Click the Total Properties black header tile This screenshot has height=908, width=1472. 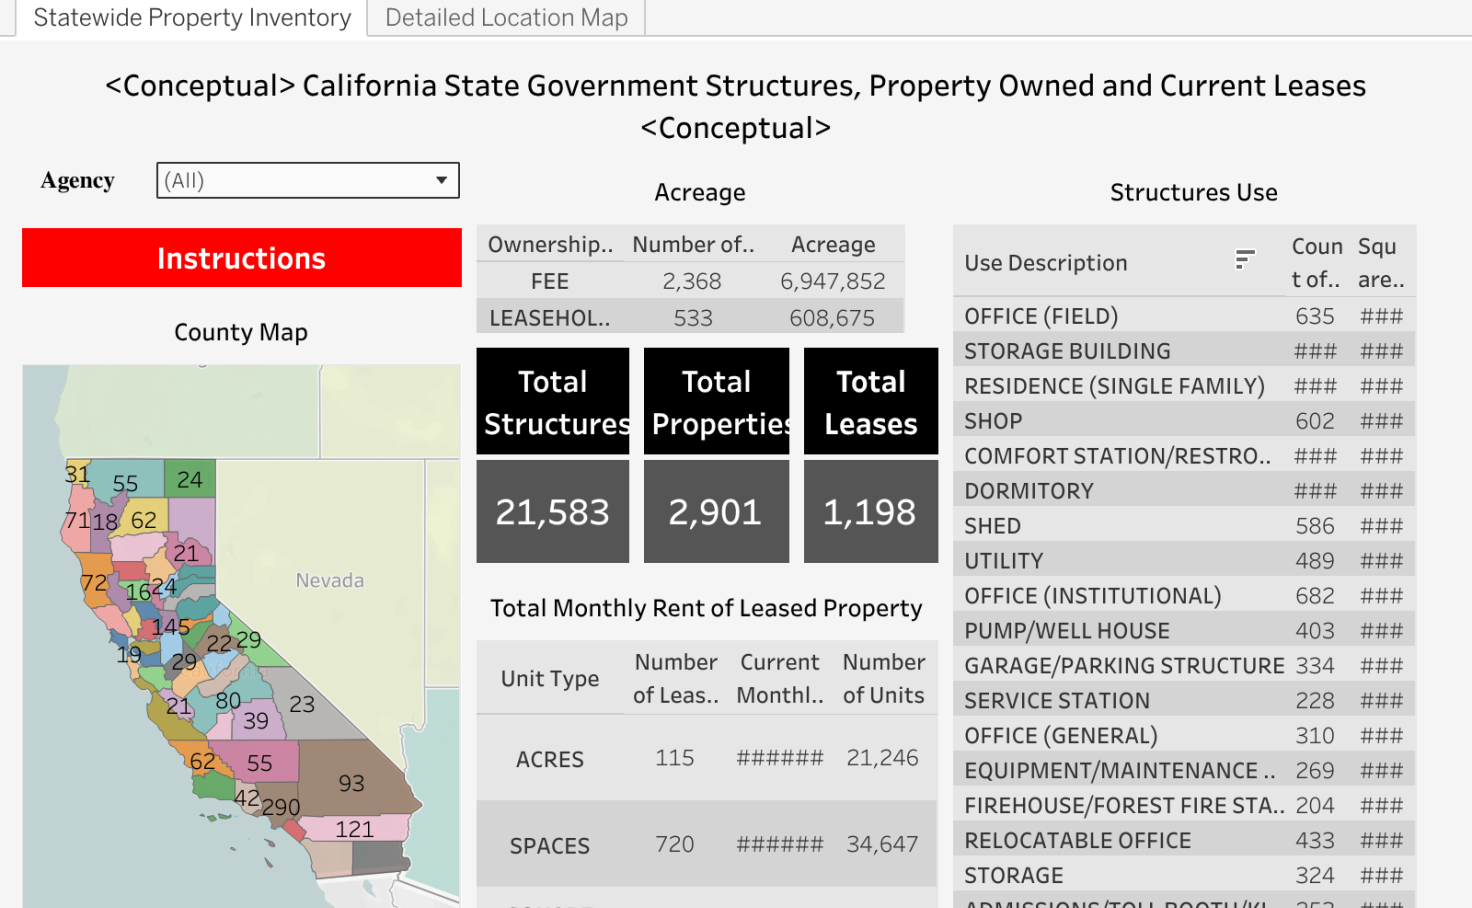[x=716, y=402]
